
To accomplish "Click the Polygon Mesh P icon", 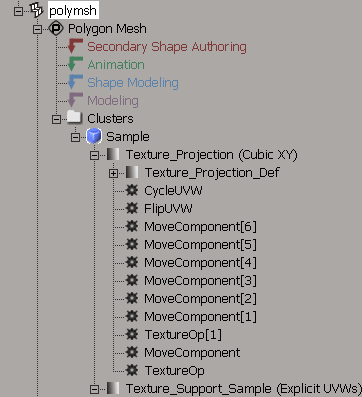I will [x=56, y=29].
